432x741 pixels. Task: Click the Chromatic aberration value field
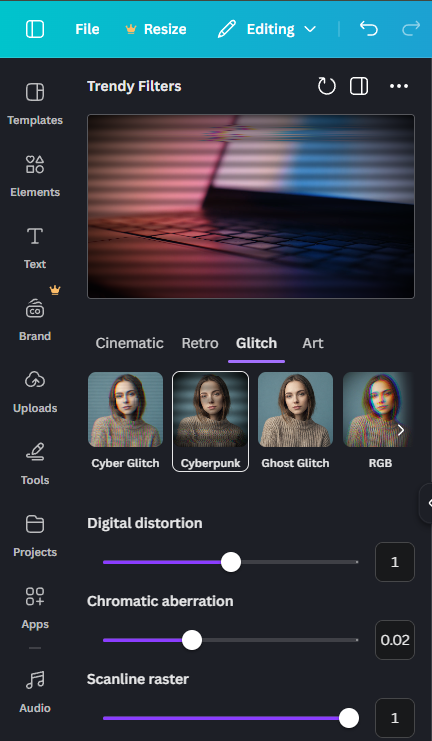point(395,640)
